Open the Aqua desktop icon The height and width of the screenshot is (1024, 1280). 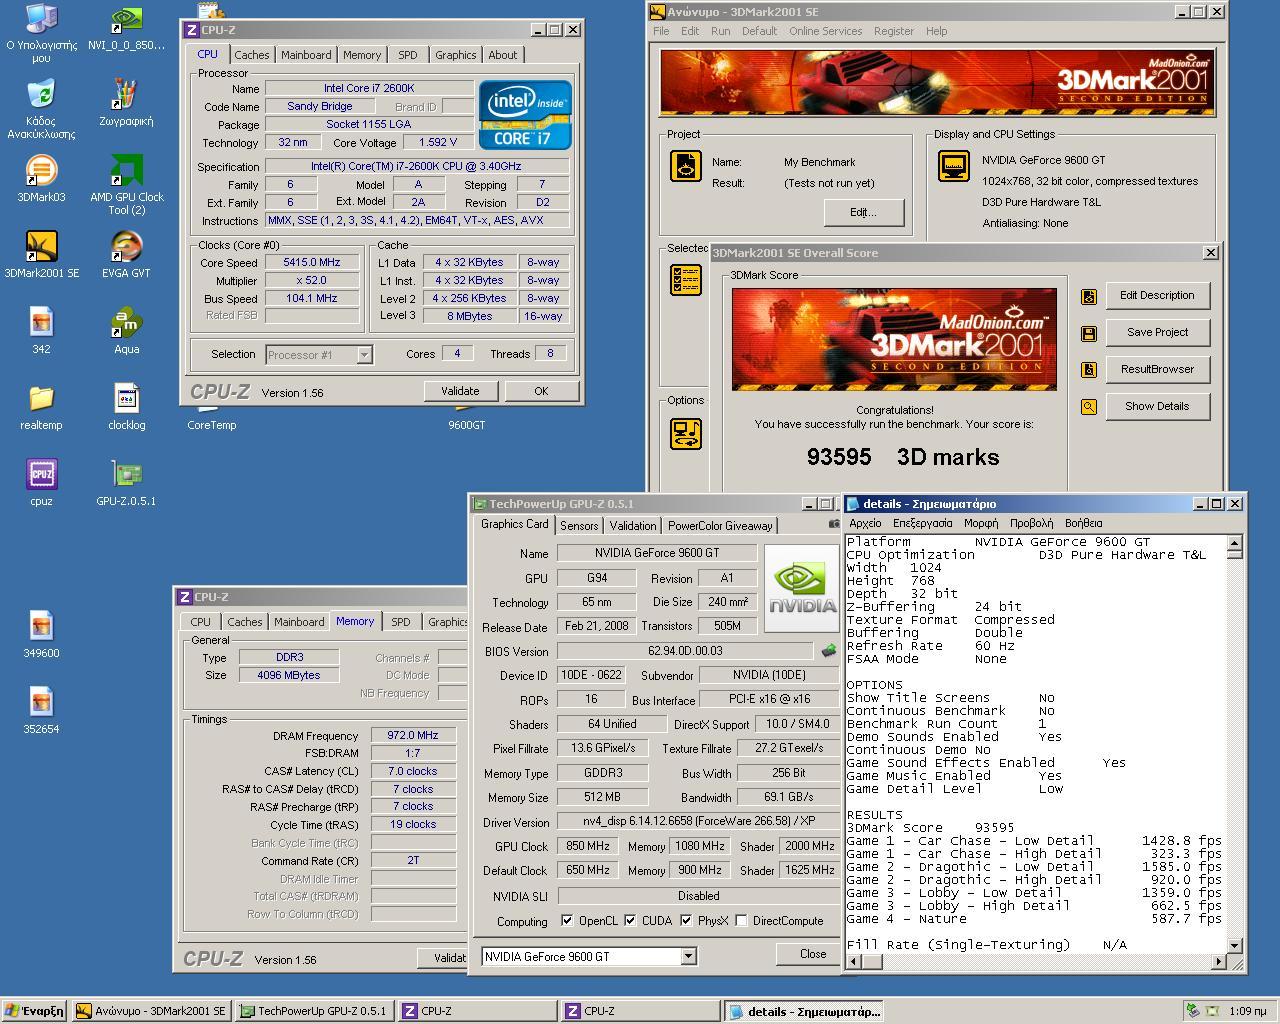126,323
